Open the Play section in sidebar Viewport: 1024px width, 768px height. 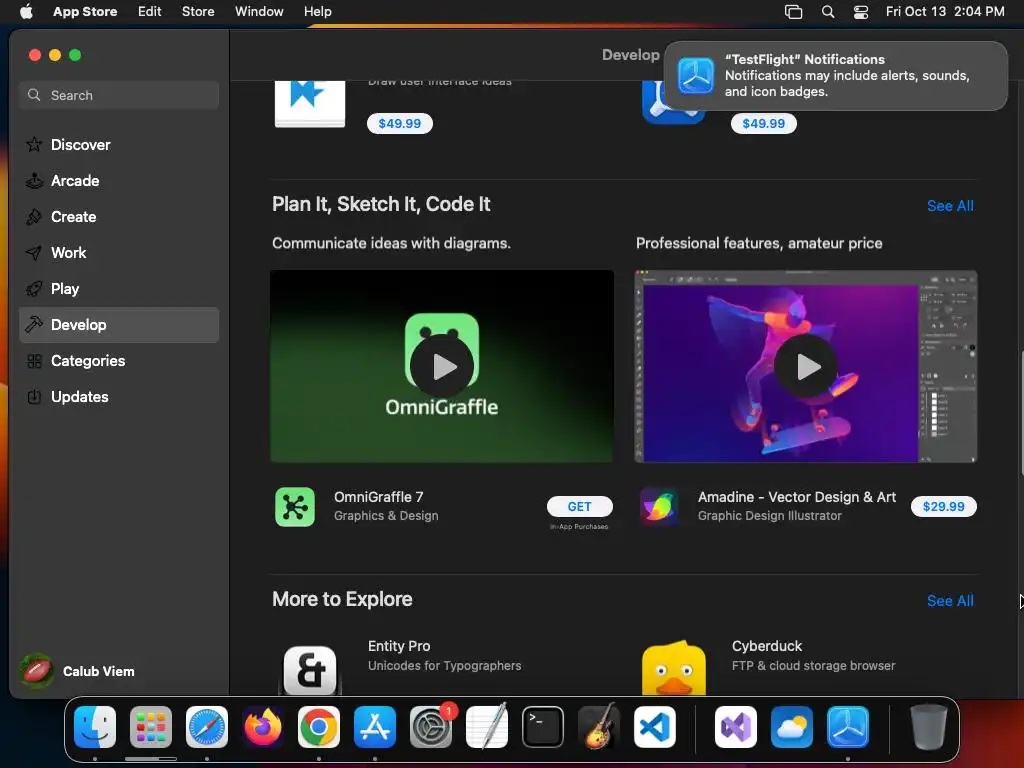[119, 288]
